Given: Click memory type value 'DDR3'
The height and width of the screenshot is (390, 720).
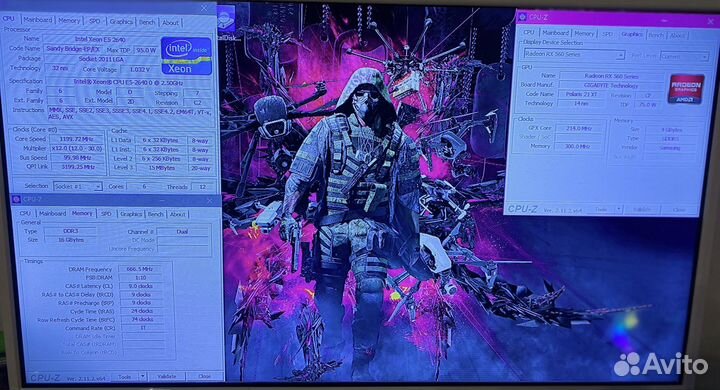Looking at the screenshot, I should [70, 231].
